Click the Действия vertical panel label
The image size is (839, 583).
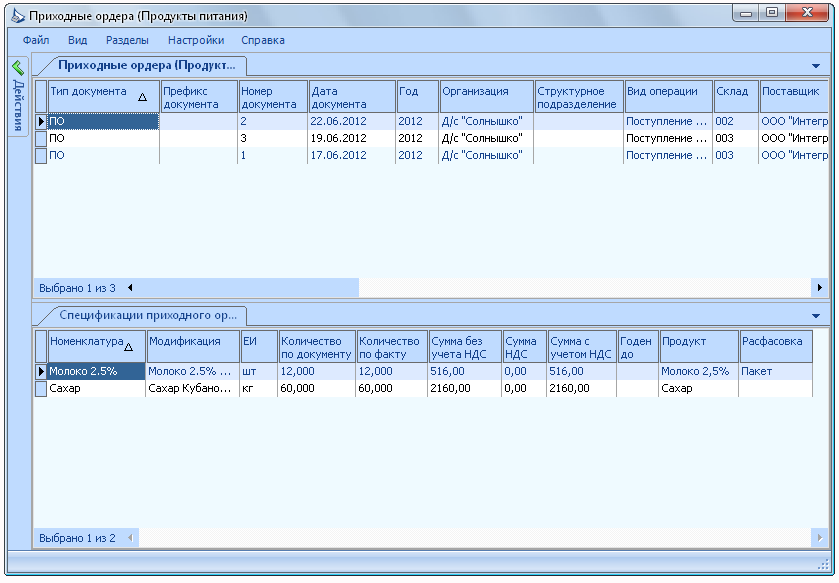click(x=18, y=105)
